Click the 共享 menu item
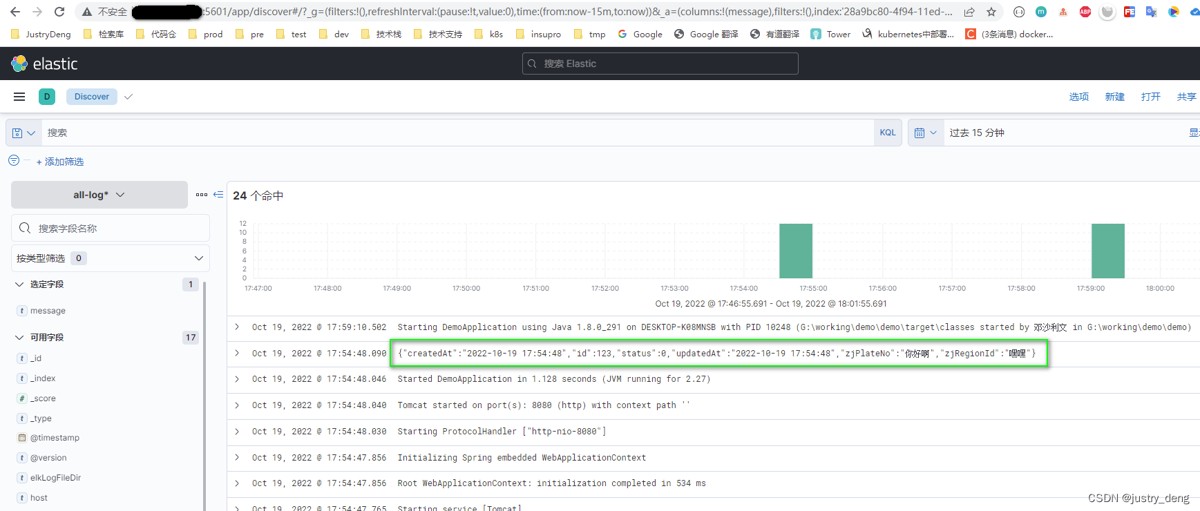The image size is (1200, 511). (x=1187, y=97)
